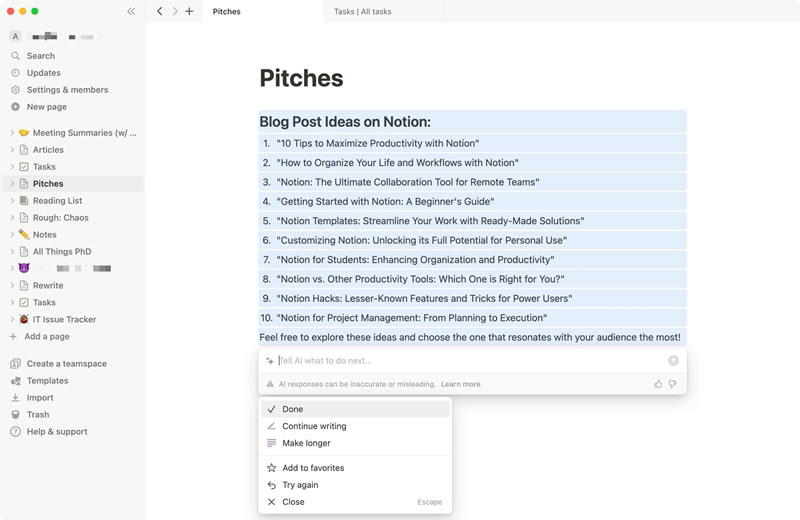
Task: Open Settings & members
Action: pos(73,90)
